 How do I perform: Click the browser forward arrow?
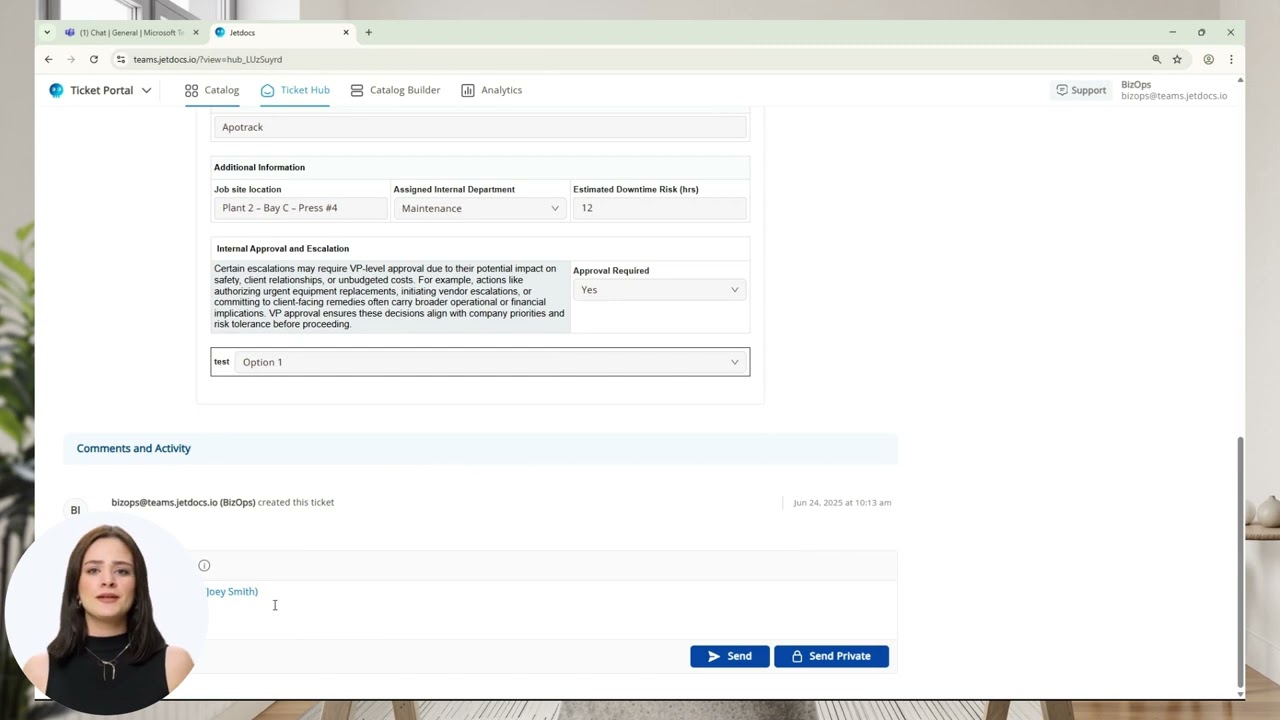(x=71, y=59)
